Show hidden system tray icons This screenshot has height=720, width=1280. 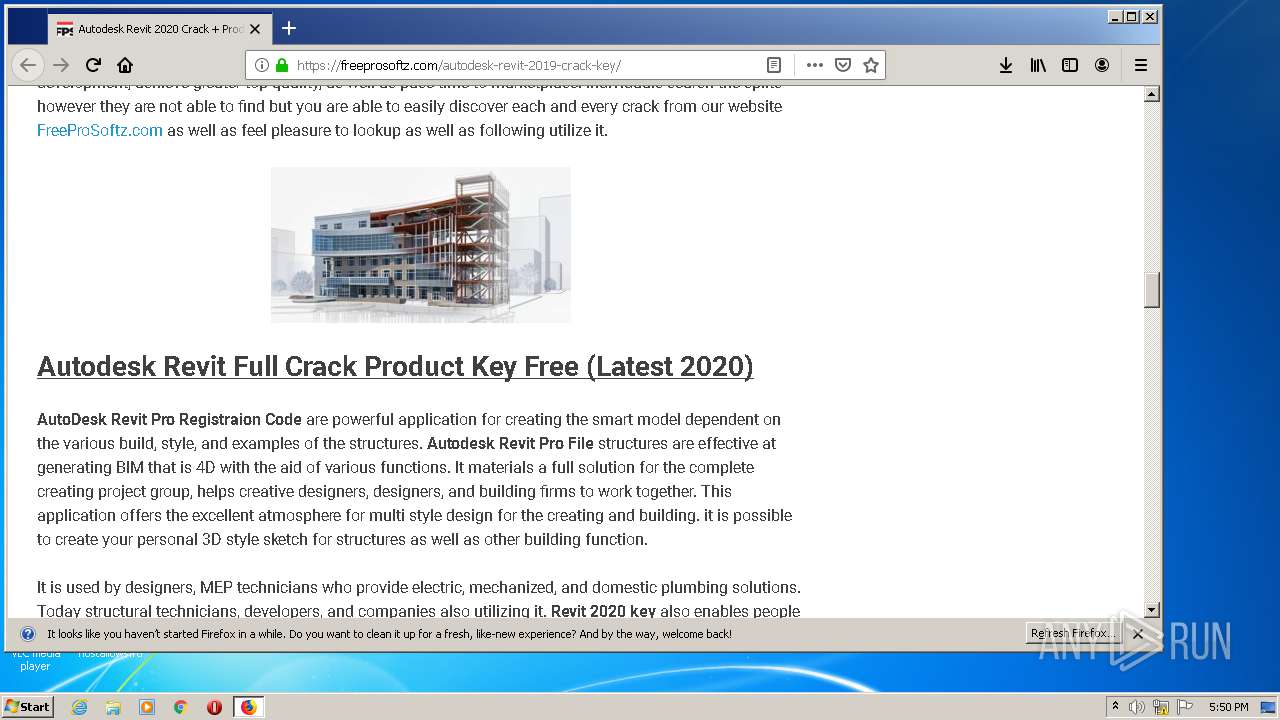pos(1115,707)
